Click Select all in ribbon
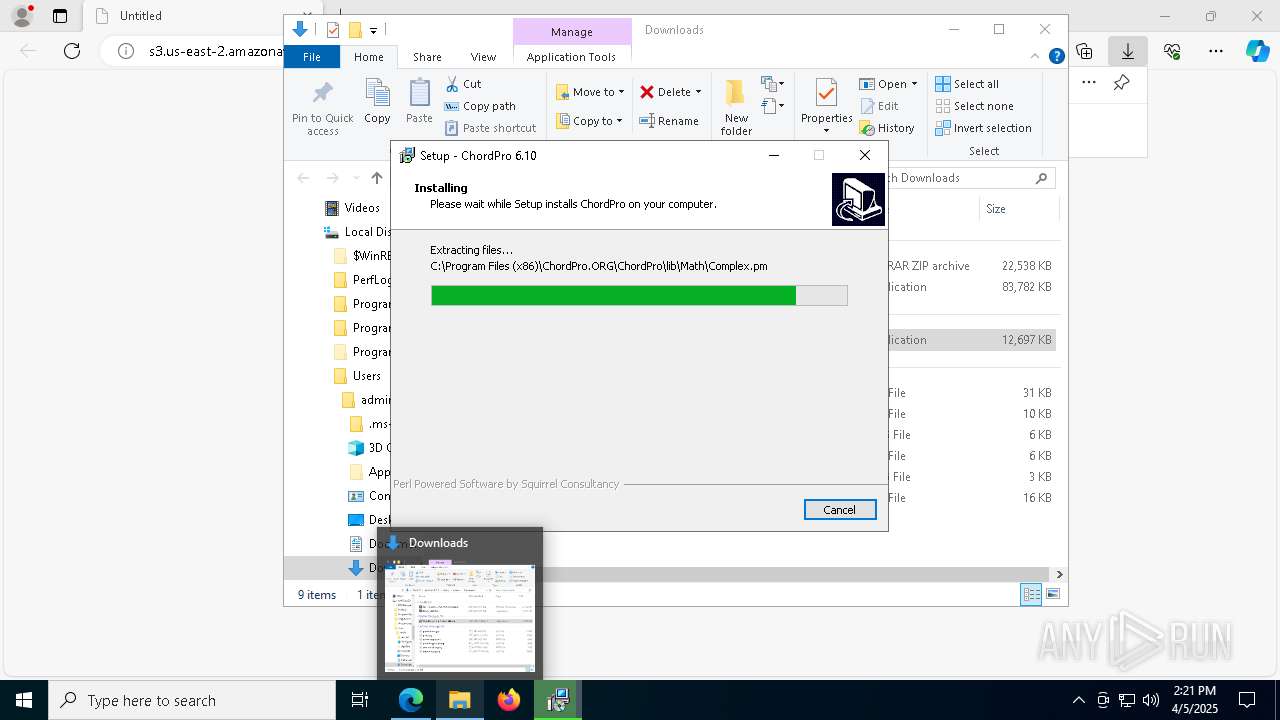 (x=967, y=84)
